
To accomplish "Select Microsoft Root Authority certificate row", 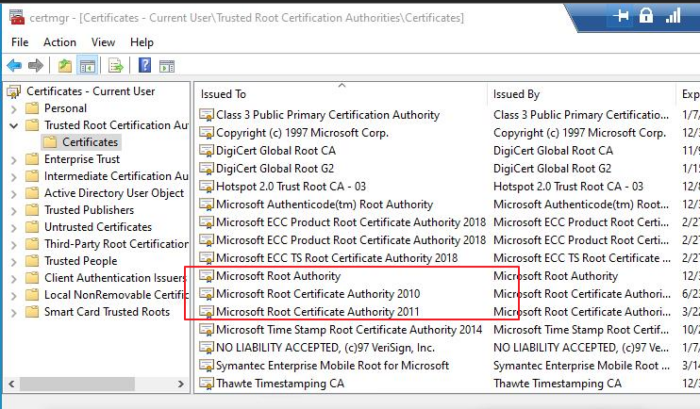I will click(278, 276).
